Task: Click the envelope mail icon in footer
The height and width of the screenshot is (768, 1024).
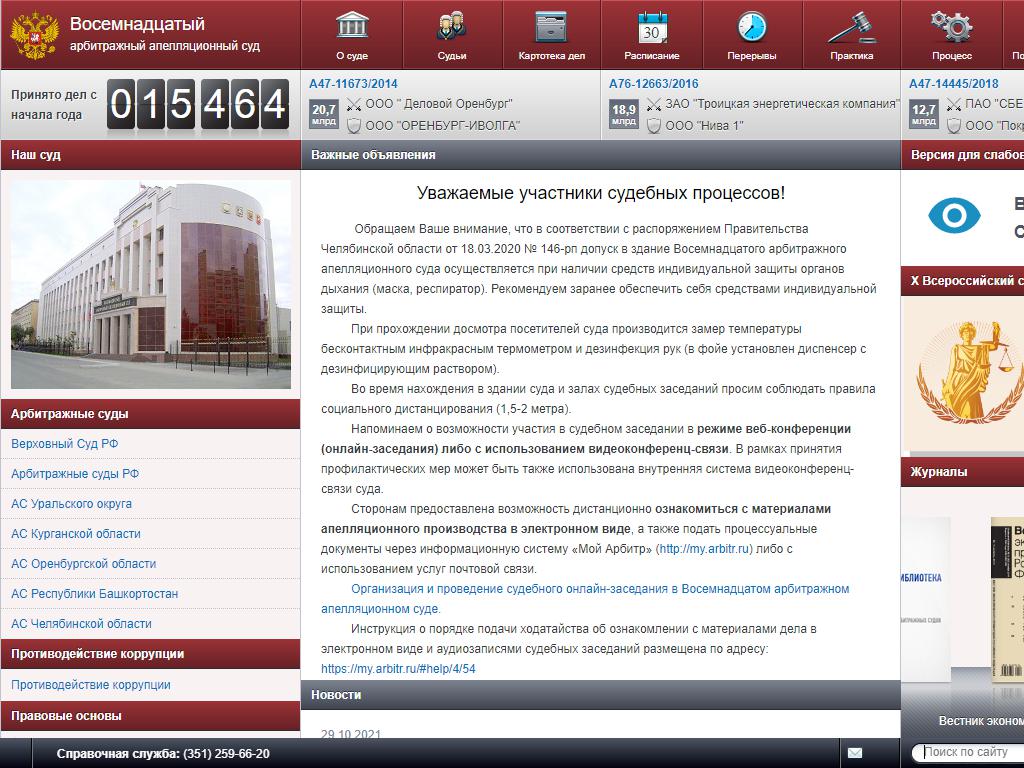Action: click(855, 753)
